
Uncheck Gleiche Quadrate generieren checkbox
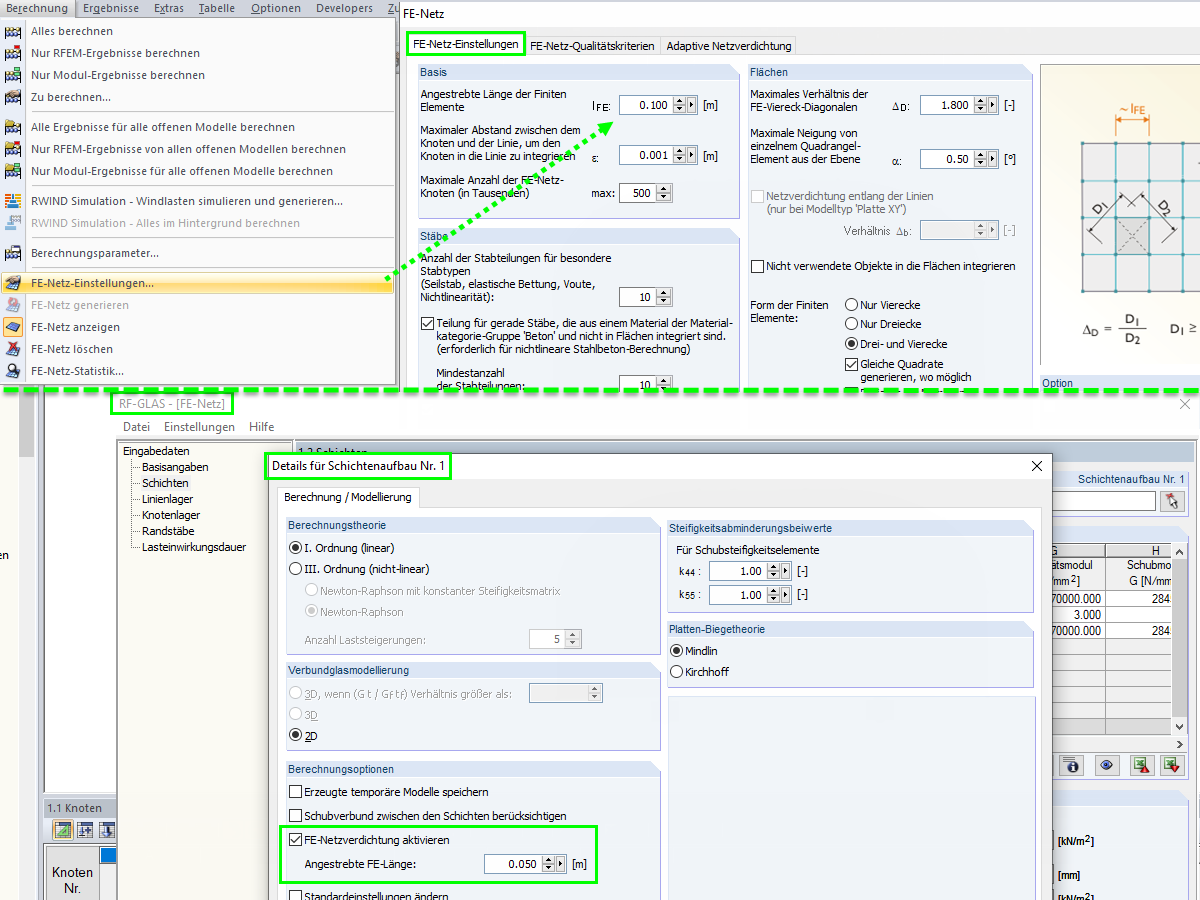[852, 364]
